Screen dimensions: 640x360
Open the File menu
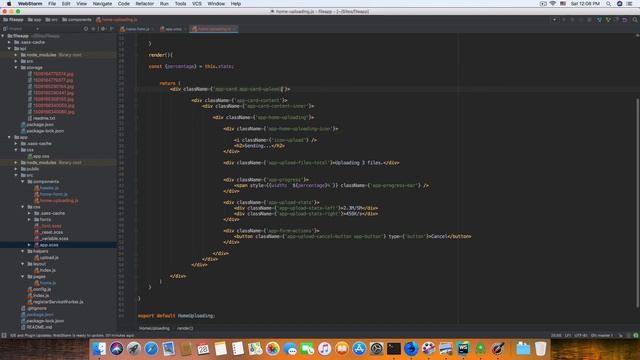point(52,4)
